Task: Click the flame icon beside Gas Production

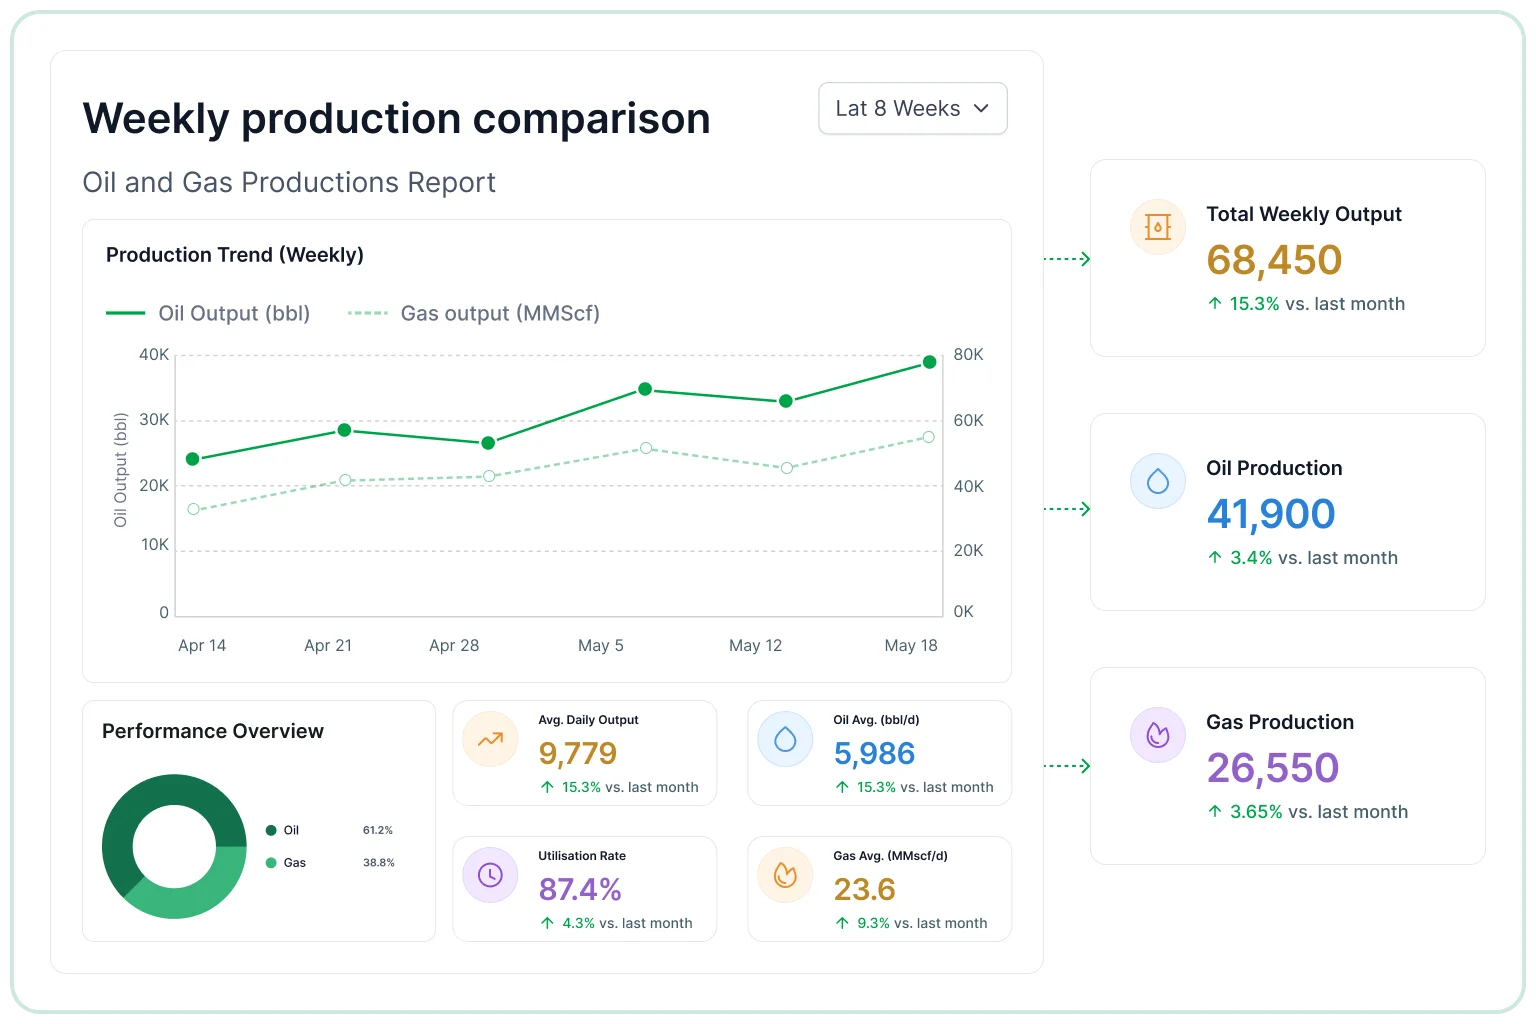Action: (x=1157, y=735)
